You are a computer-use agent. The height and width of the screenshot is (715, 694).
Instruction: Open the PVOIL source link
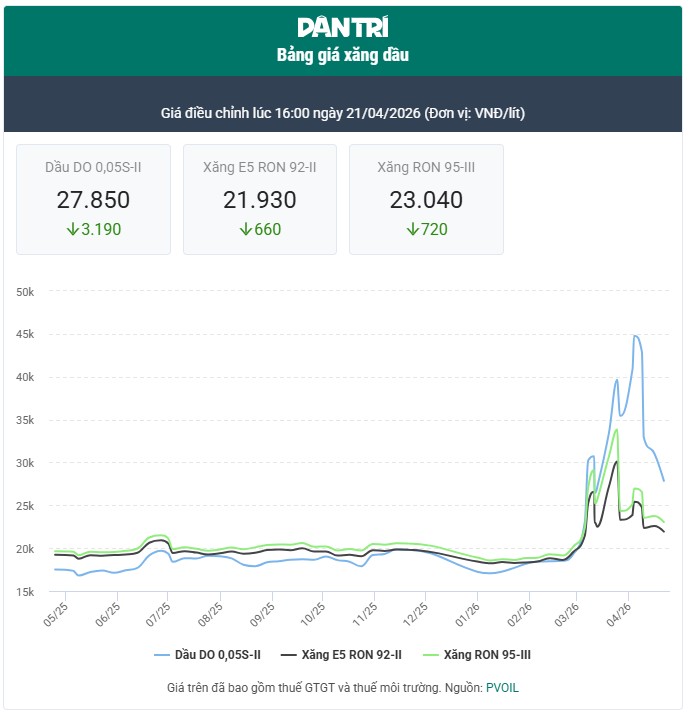click(502, 688)
